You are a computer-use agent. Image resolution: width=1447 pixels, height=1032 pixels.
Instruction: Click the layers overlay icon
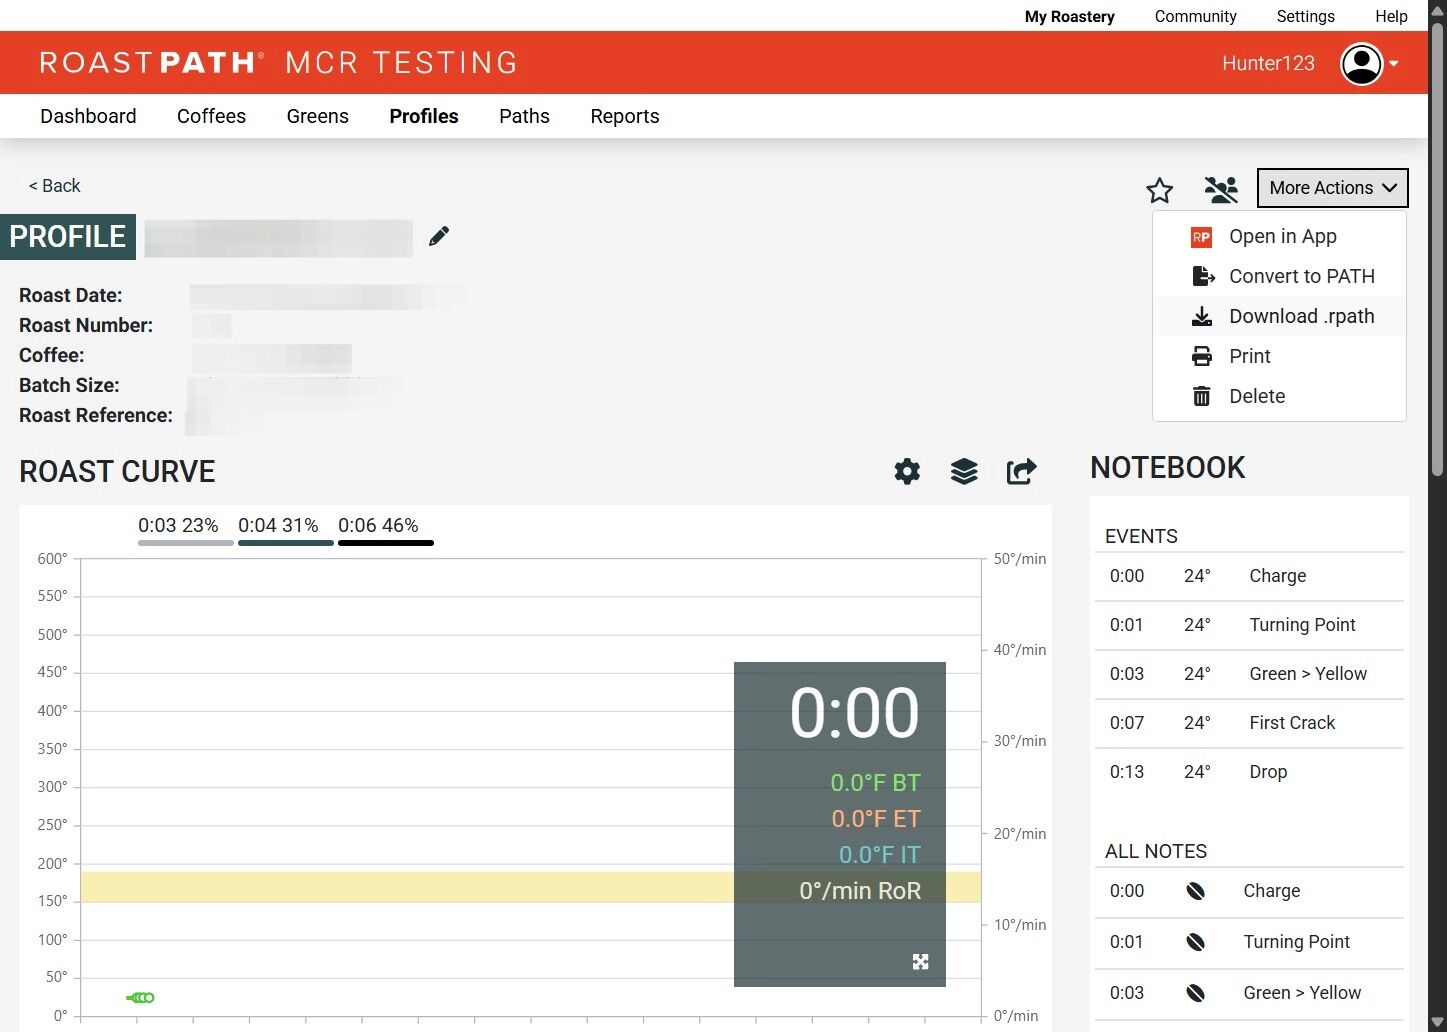[964, 471]
